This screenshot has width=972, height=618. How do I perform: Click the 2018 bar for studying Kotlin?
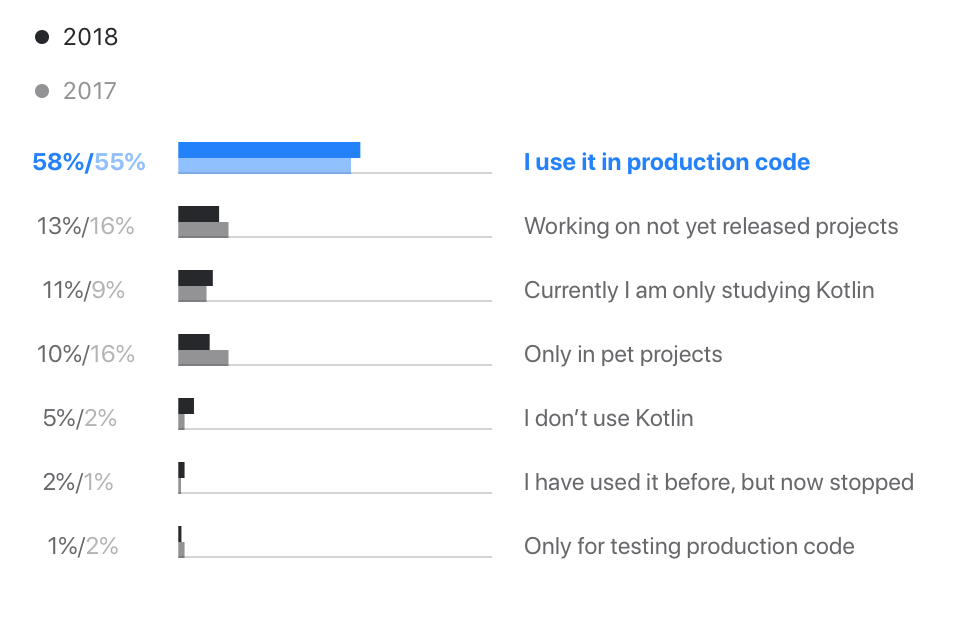(x=195, y=278)
